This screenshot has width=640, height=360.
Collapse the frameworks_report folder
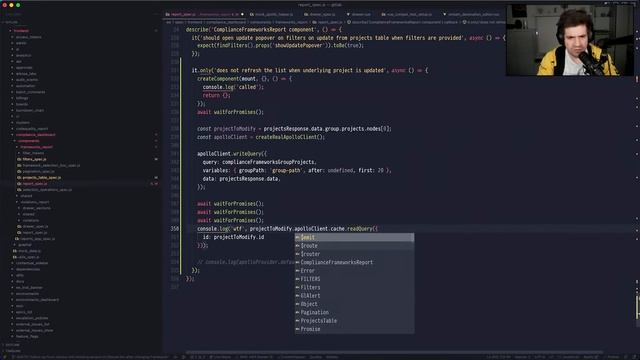tap(18, 147)
